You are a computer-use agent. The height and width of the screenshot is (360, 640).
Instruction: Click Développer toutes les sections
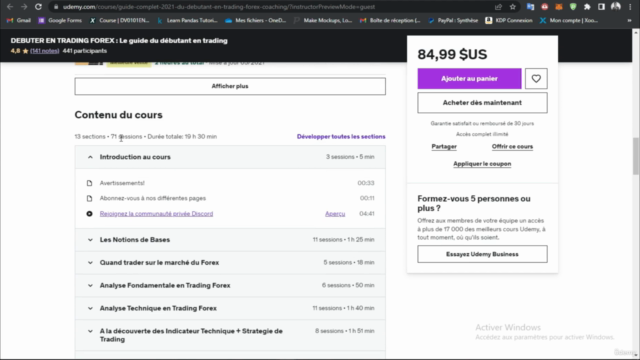point(341,136)
